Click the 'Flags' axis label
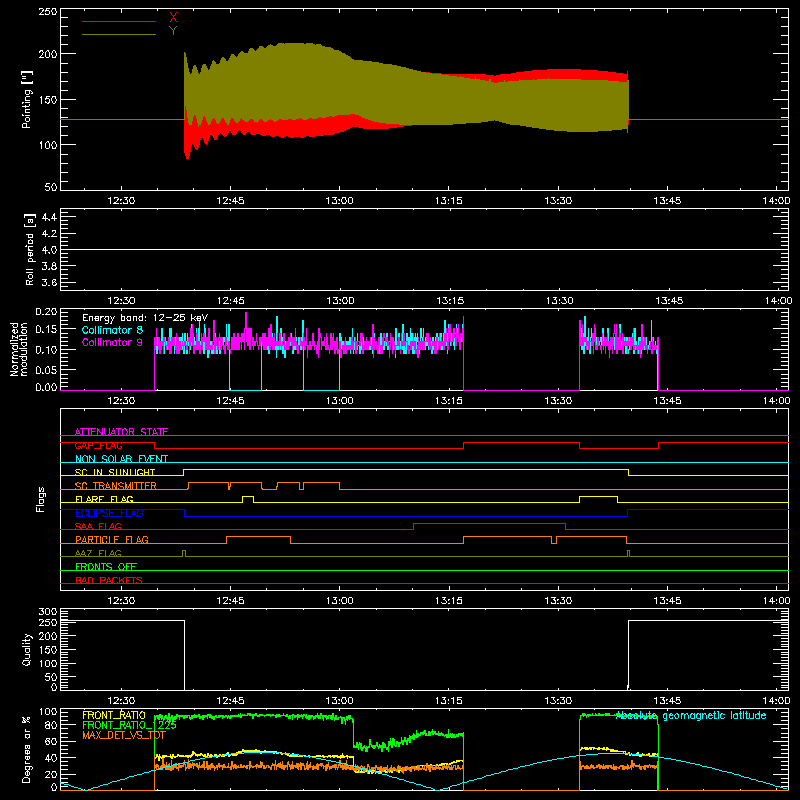Viewport: 800px width, 800px height. pos(41,499)
